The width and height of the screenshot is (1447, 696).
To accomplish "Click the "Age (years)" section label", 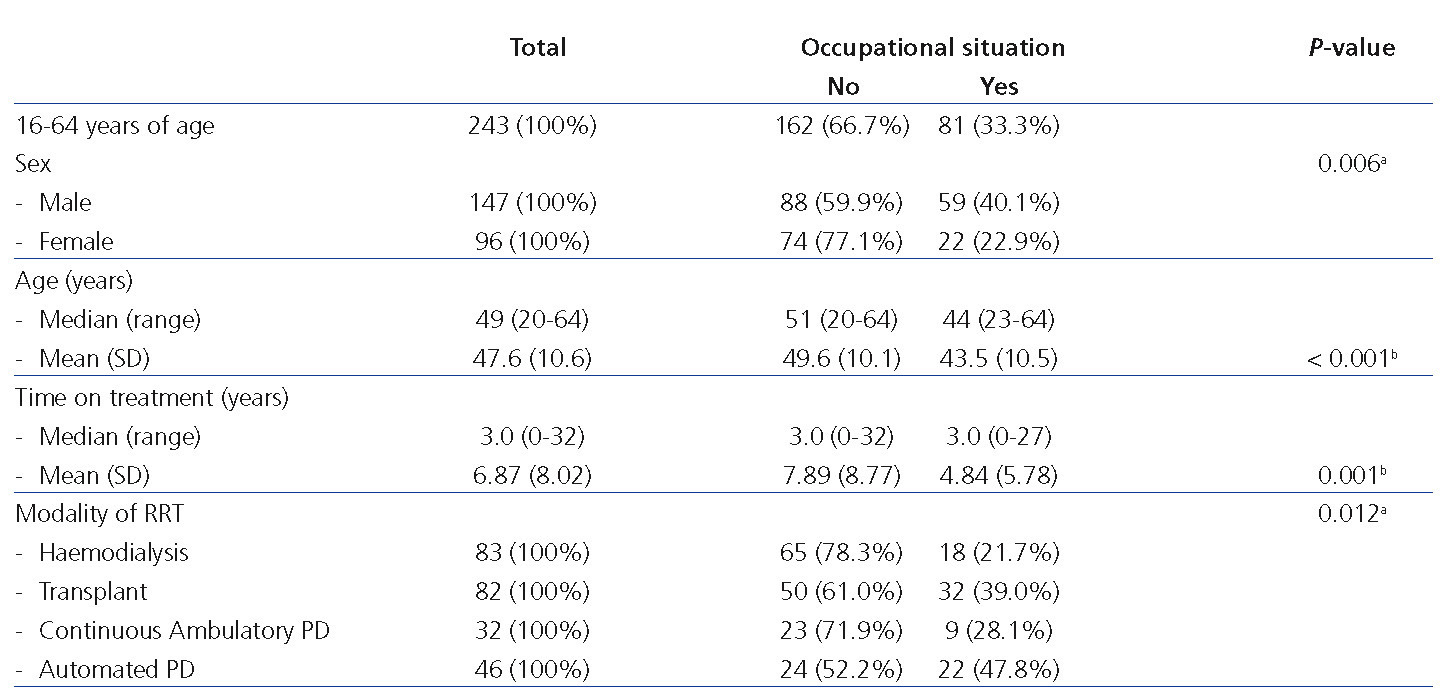I will click(x=74, y=281).
